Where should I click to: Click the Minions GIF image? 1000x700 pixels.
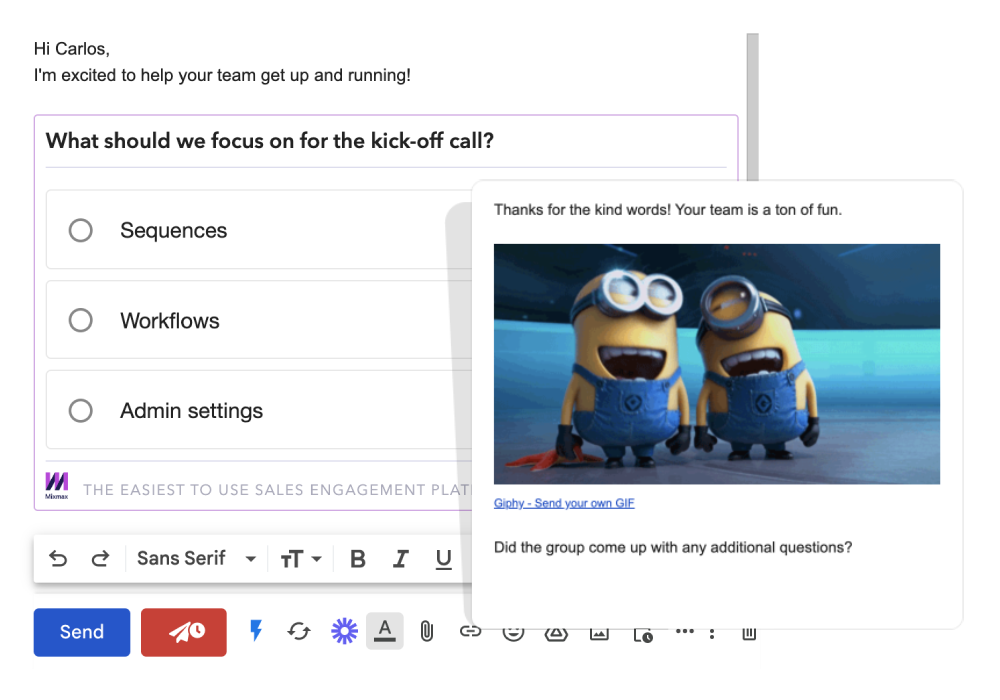[717, 364]
